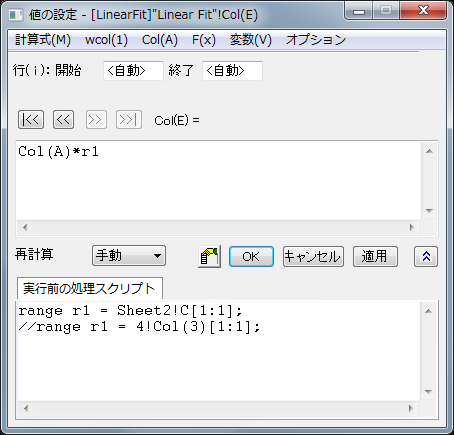This screenshot has width=454, height=435.
Task: Select the 実行前の処理スクリプト tab
Action: click(x=90, y=288)
